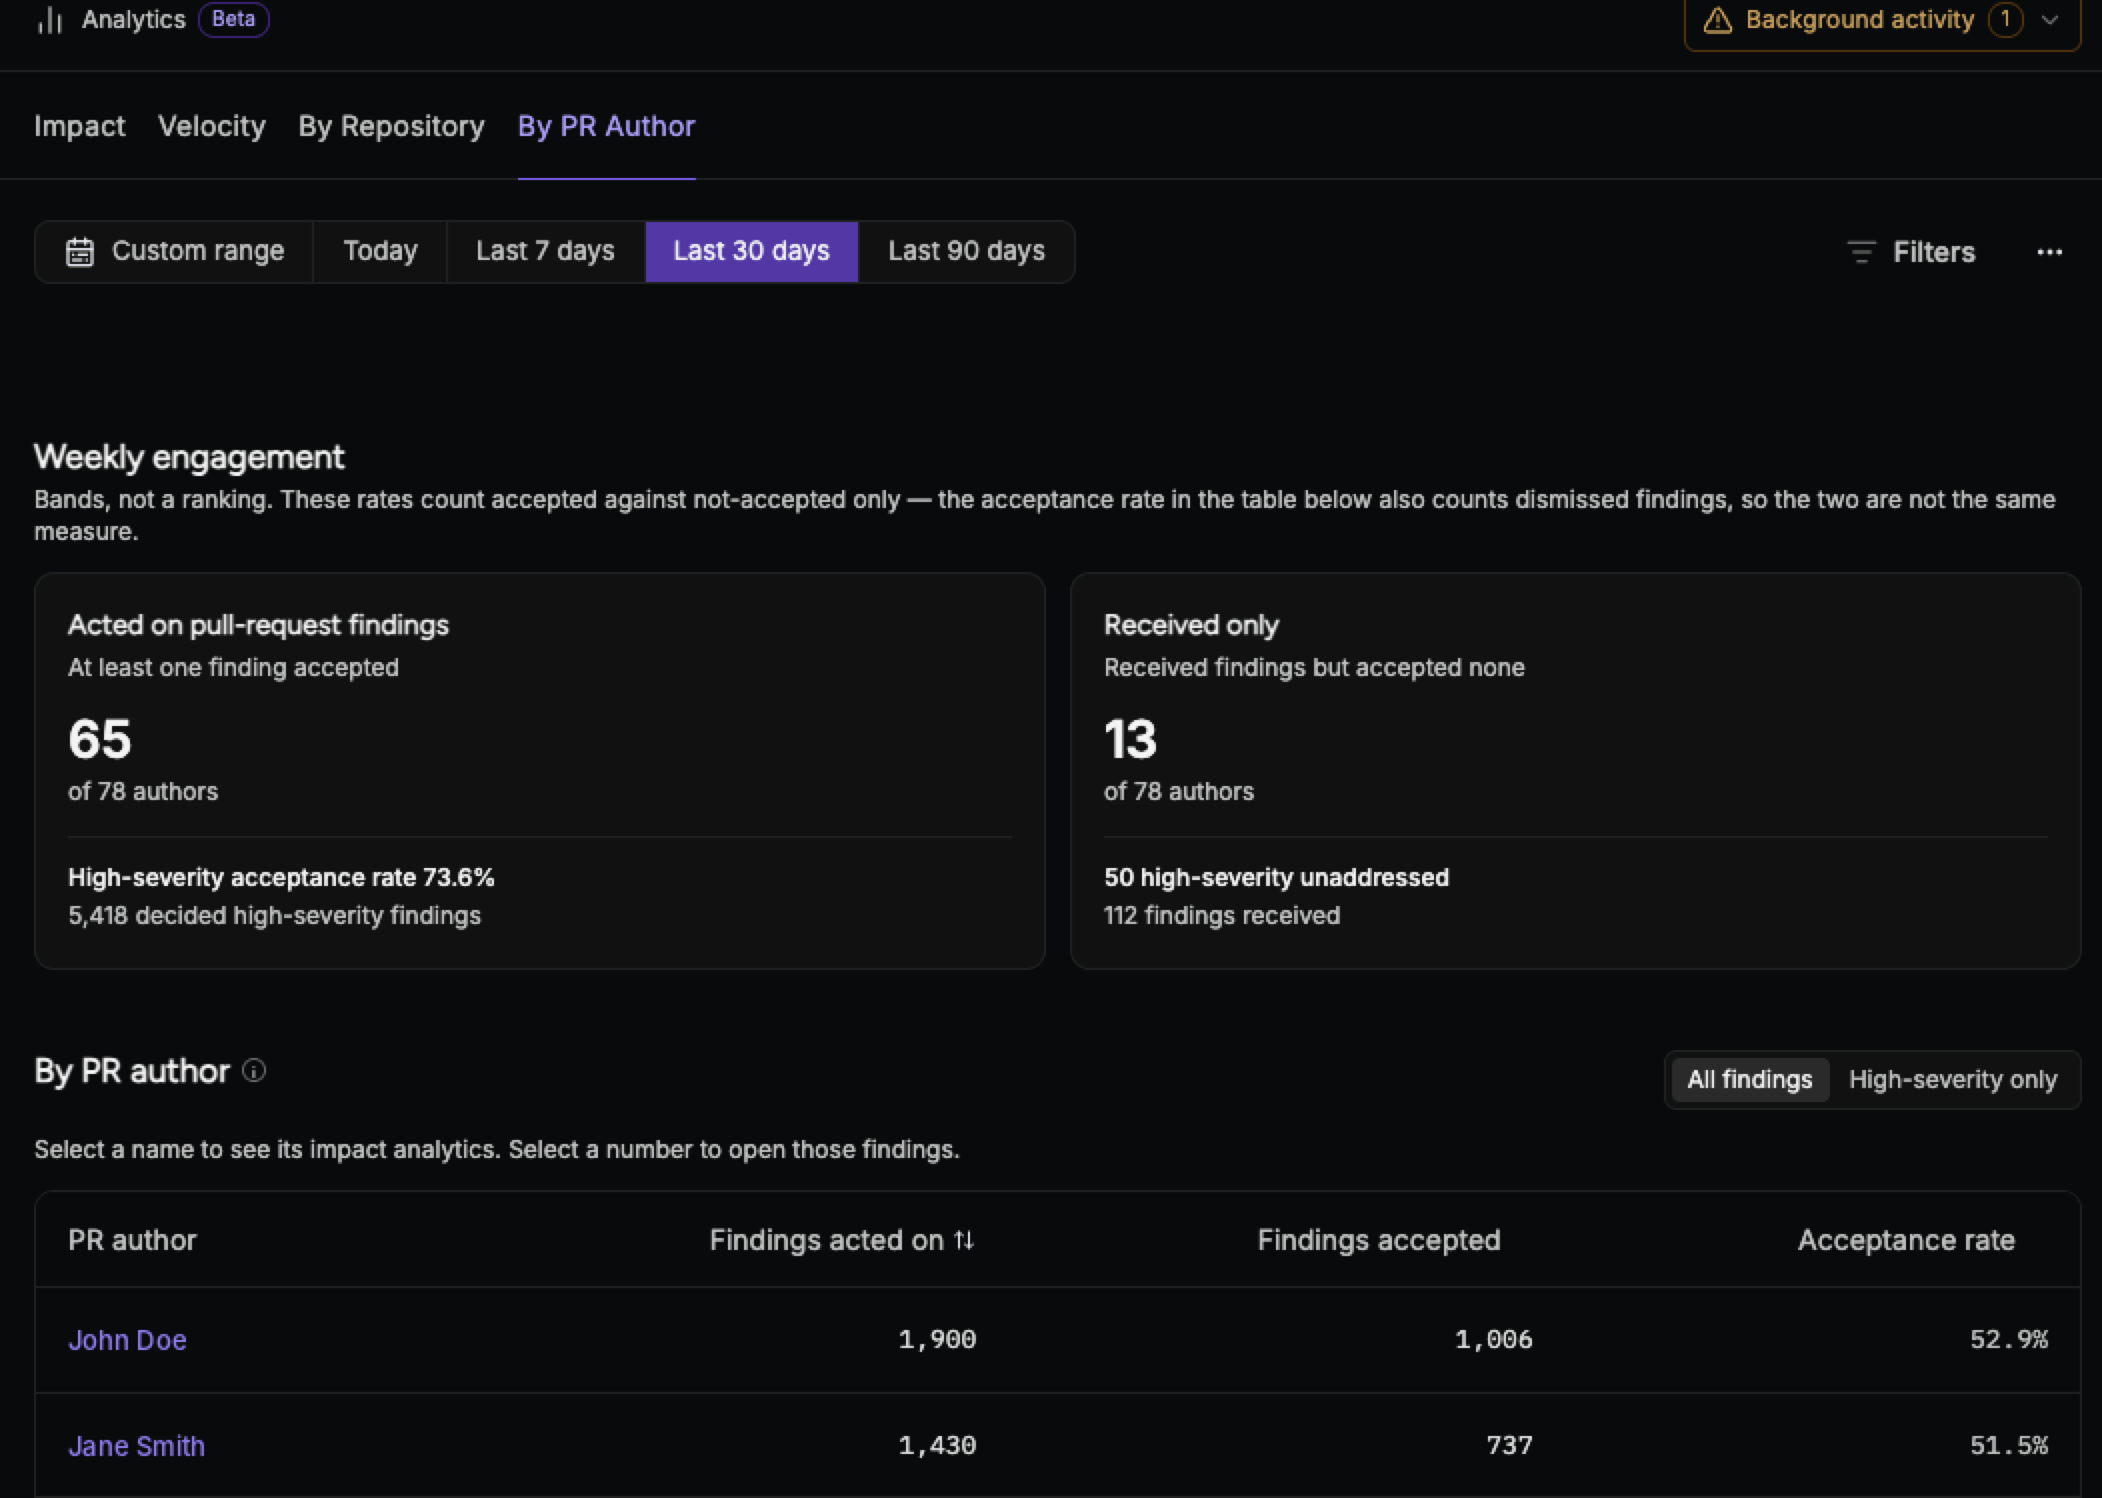Screen dimensions: 2102x1498
Task: Click the Analytics bar chart icon
Action: [49, 20]
